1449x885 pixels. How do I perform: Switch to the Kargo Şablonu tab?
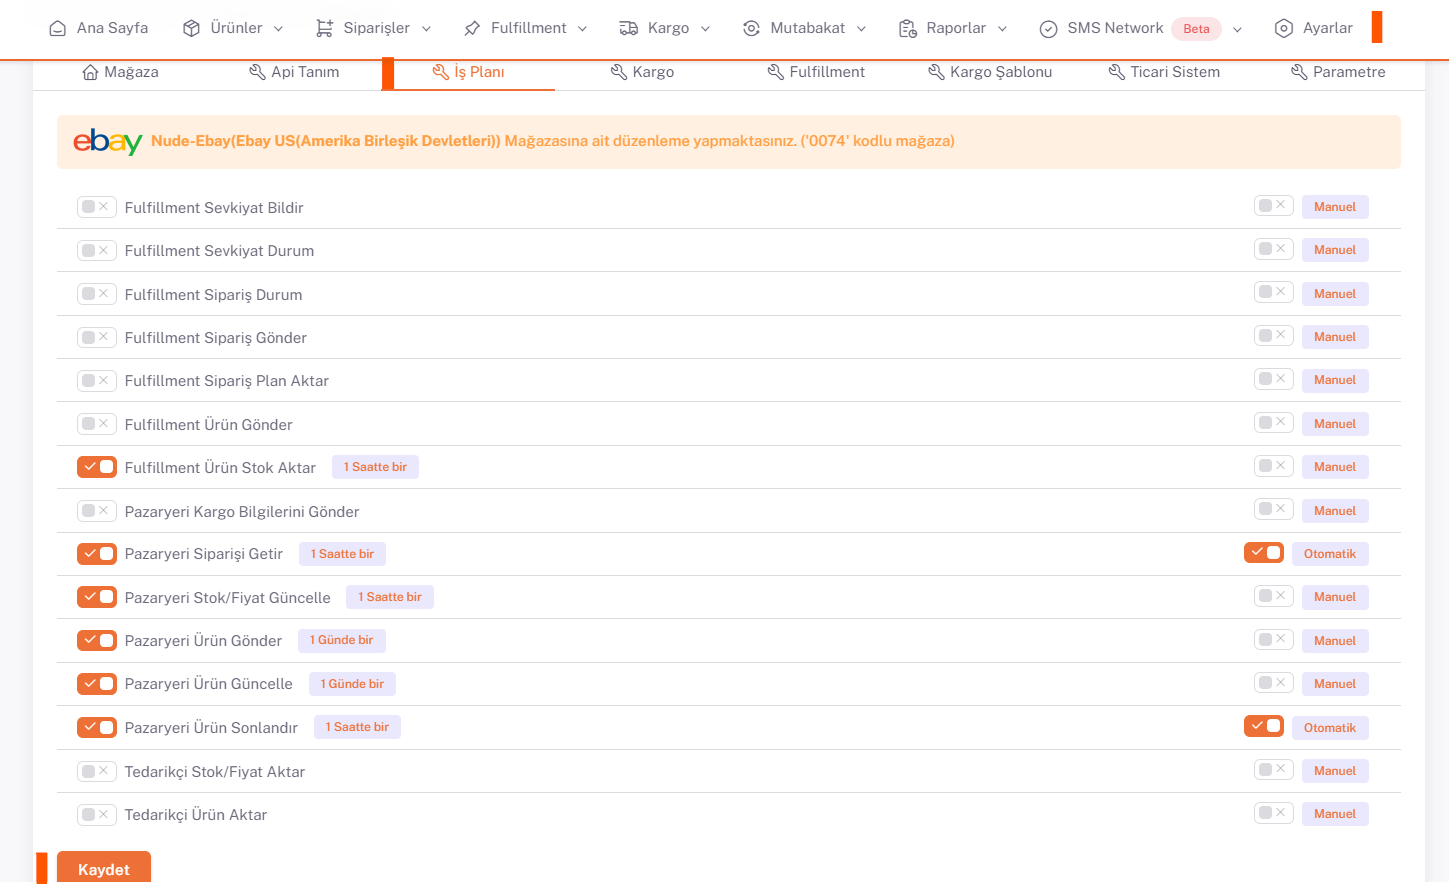(x=990, y=72)
